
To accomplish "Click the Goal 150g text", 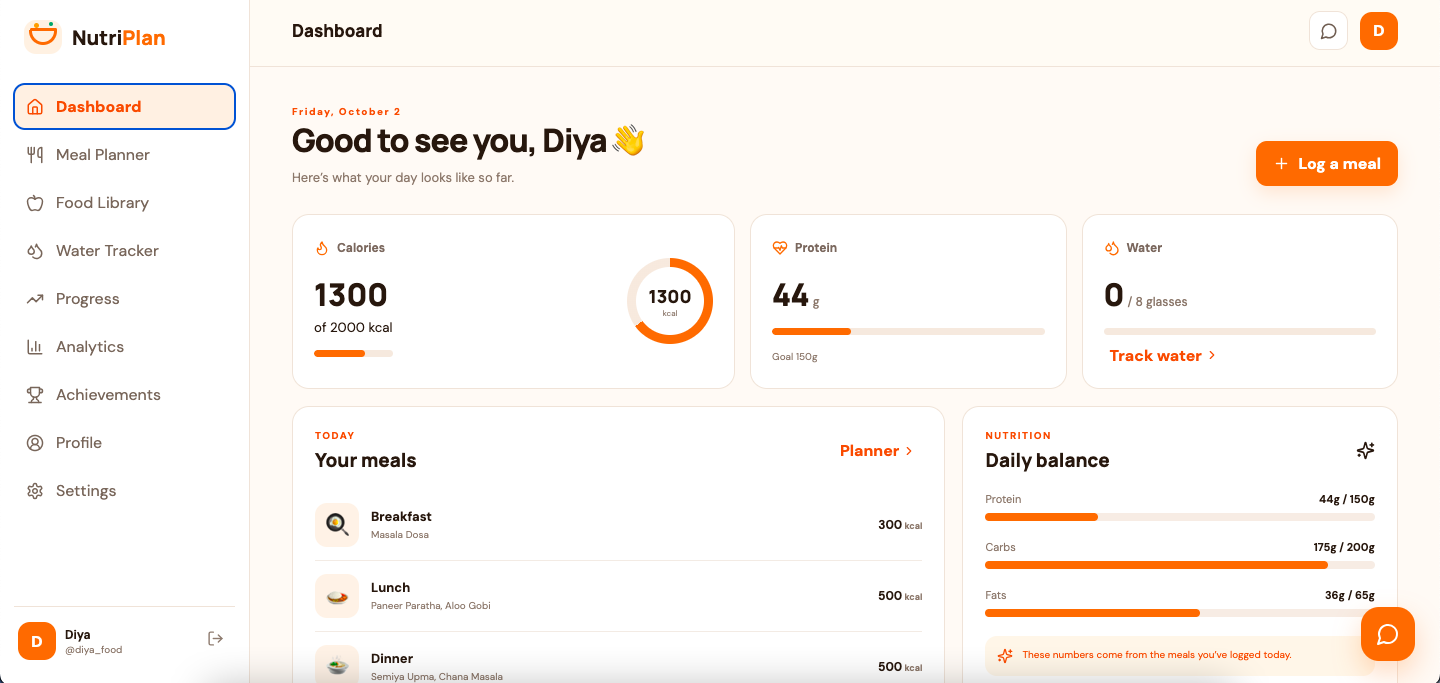I will (x=795, y=357).
